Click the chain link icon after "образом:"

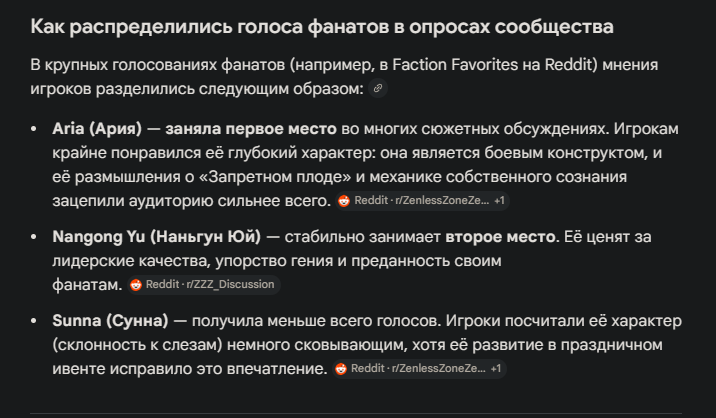378,88
